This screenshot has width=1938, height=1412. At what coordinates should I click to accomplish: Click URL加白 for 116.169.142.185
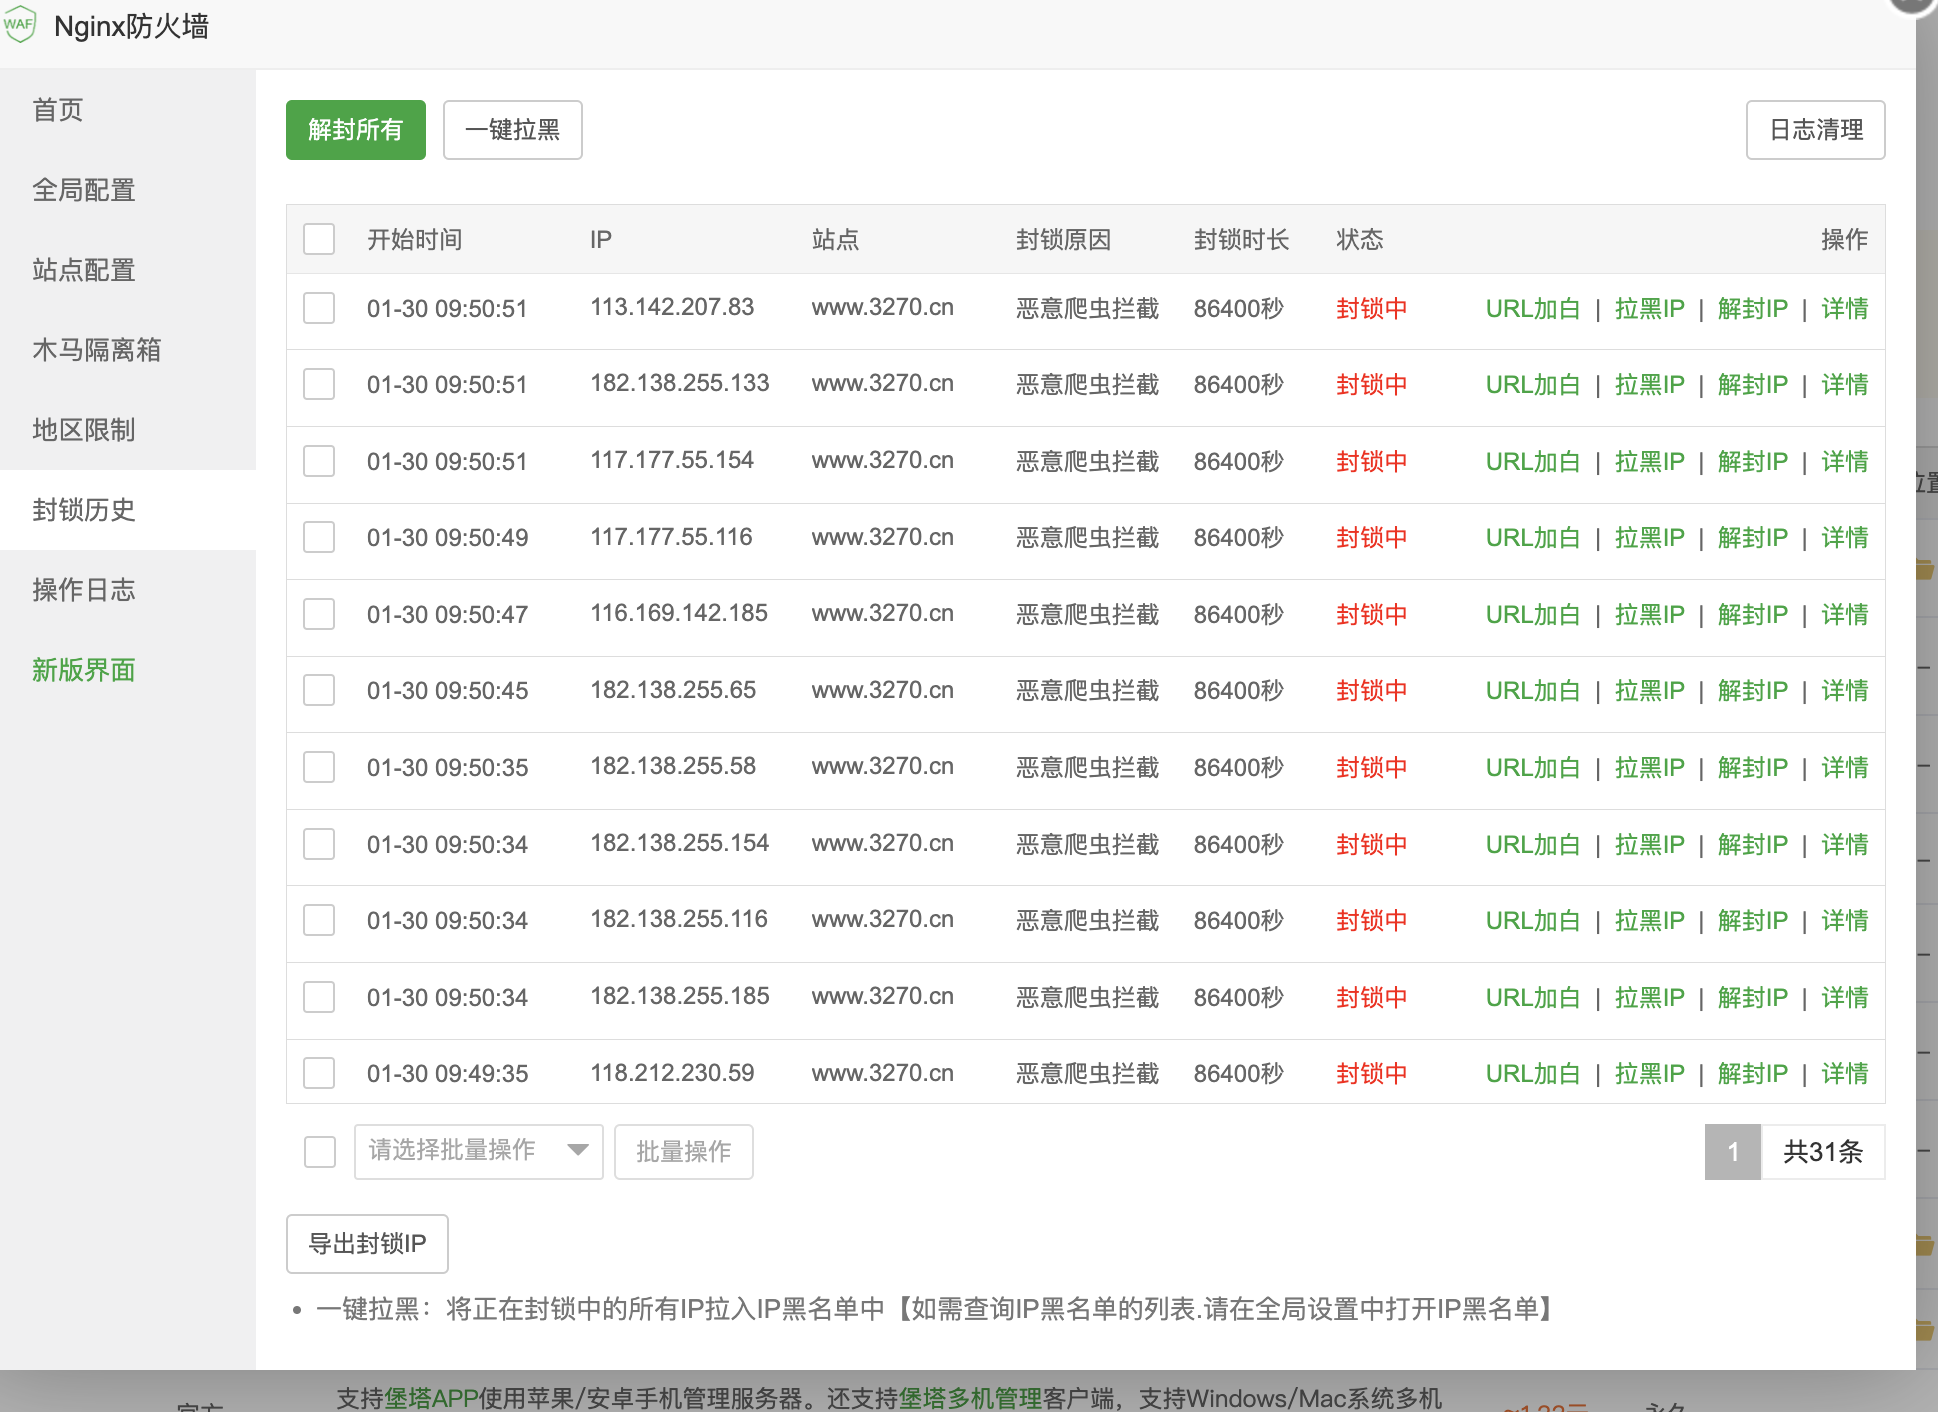pyautogui.click(x=1533, y=614)
